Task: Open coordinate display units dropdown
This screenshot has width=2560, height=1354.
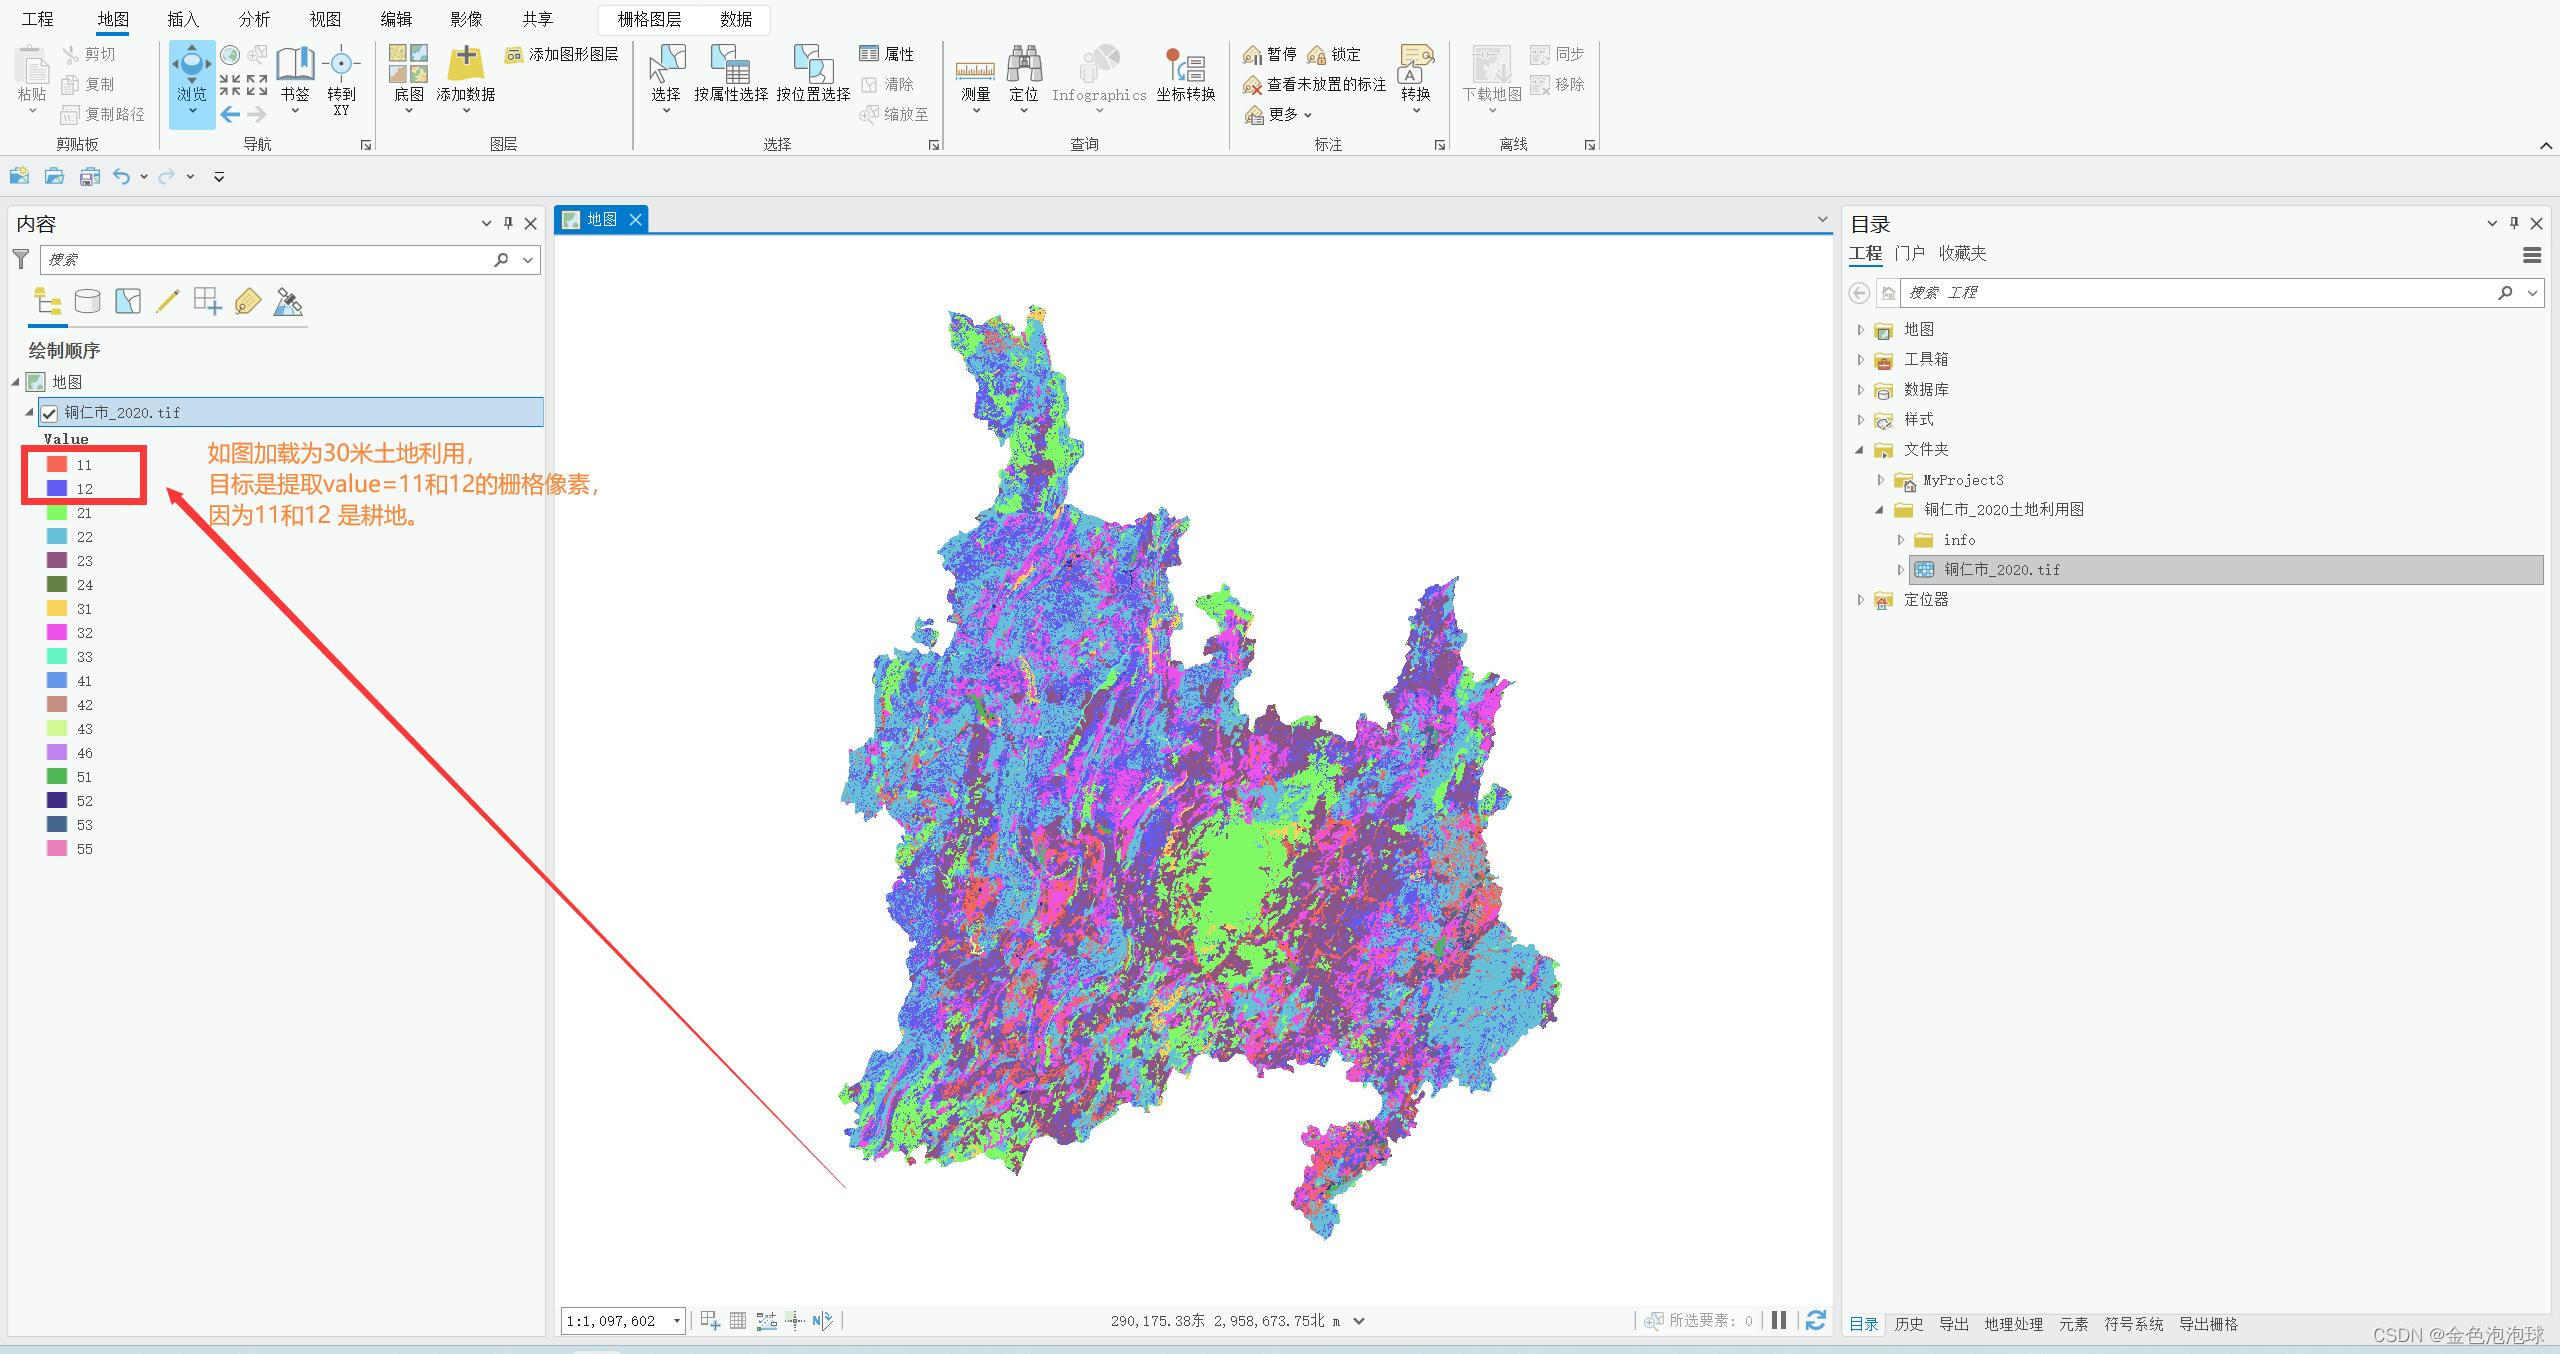Action: (x=1359, y=1321)
